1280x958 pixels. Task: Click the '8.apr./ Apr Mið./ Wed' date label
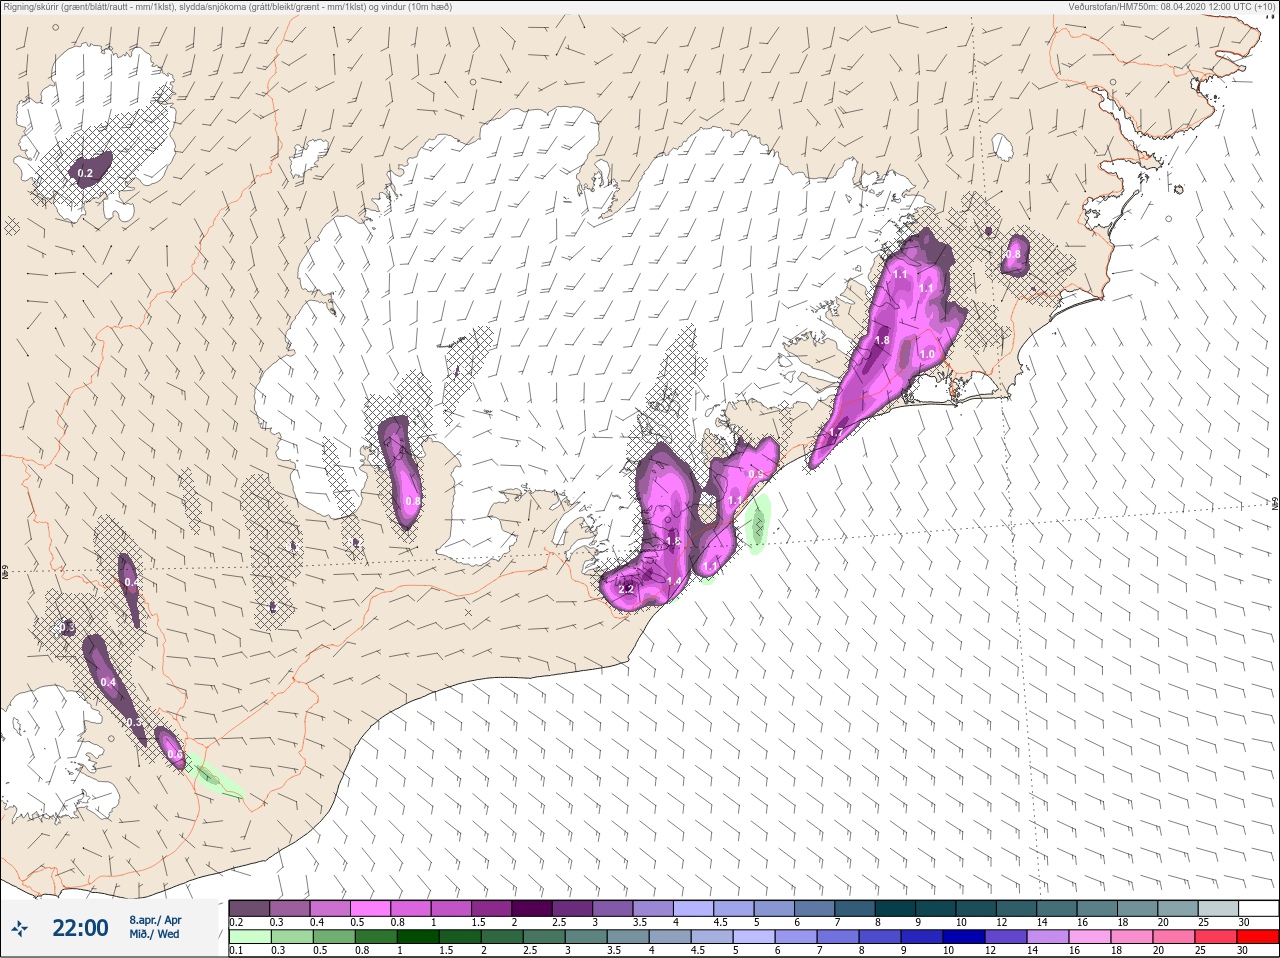pyautogui.click(x=155, y=927)
